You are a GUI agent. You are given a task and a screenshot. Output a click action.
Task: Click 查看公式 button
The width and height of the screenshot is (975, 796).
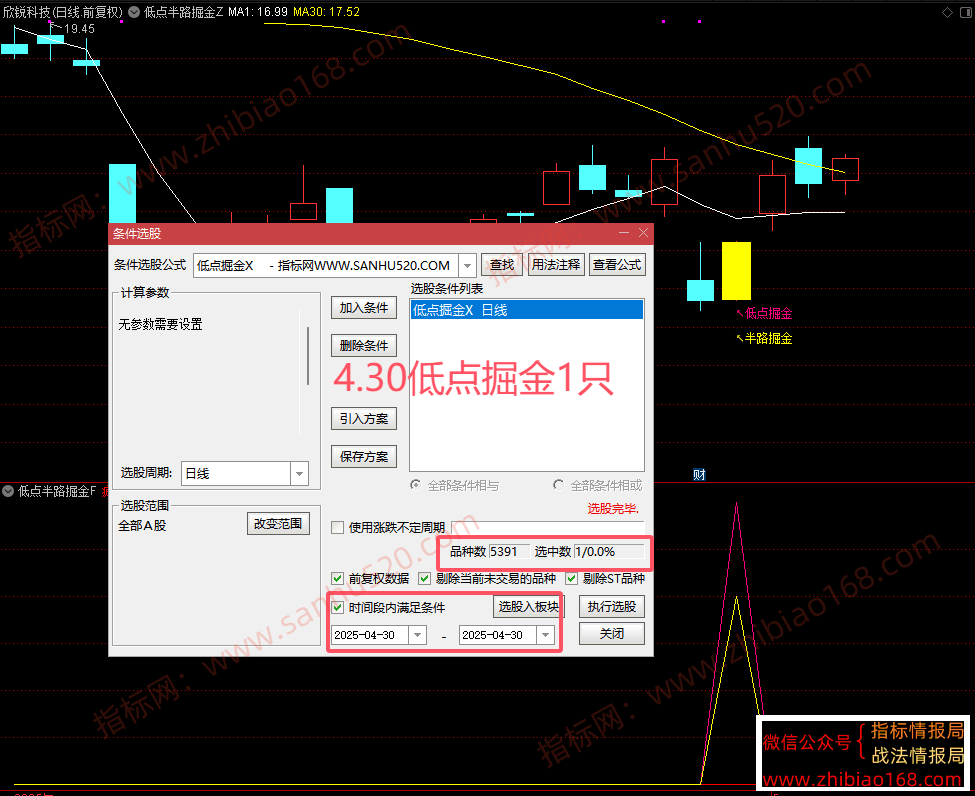point(617,265)
